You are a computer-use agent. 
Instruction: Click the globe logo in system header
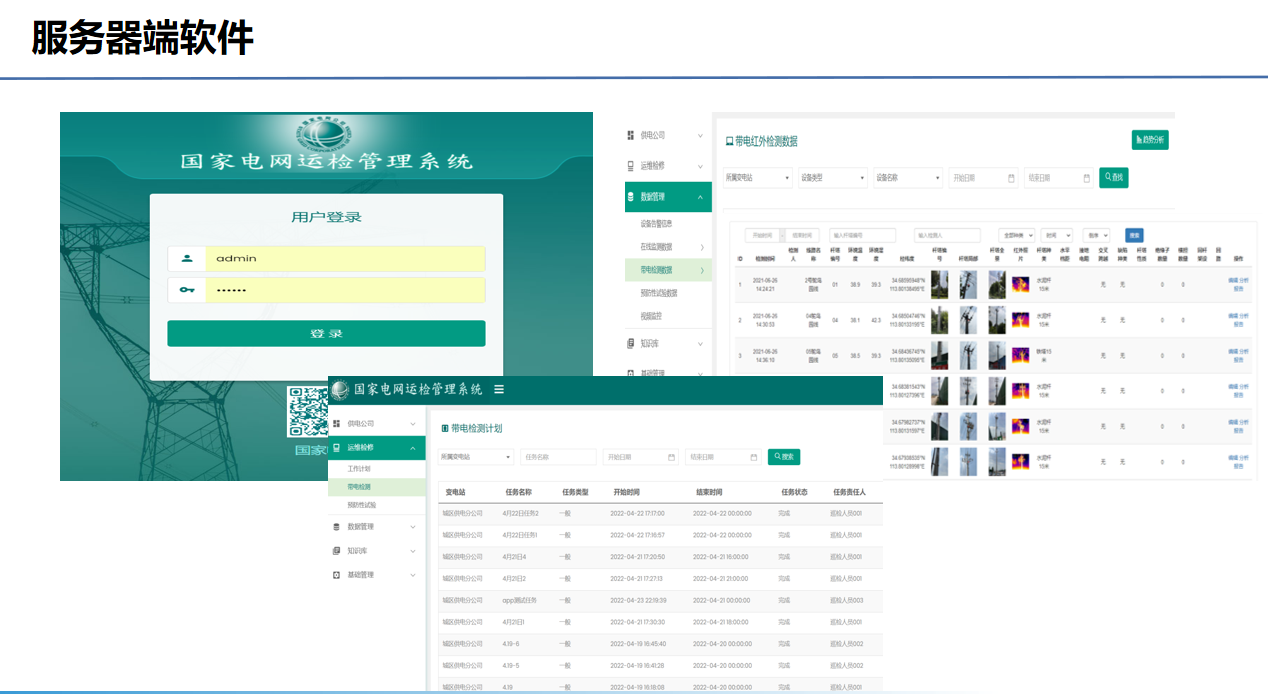pyautogui.click(x=339, y=390)
